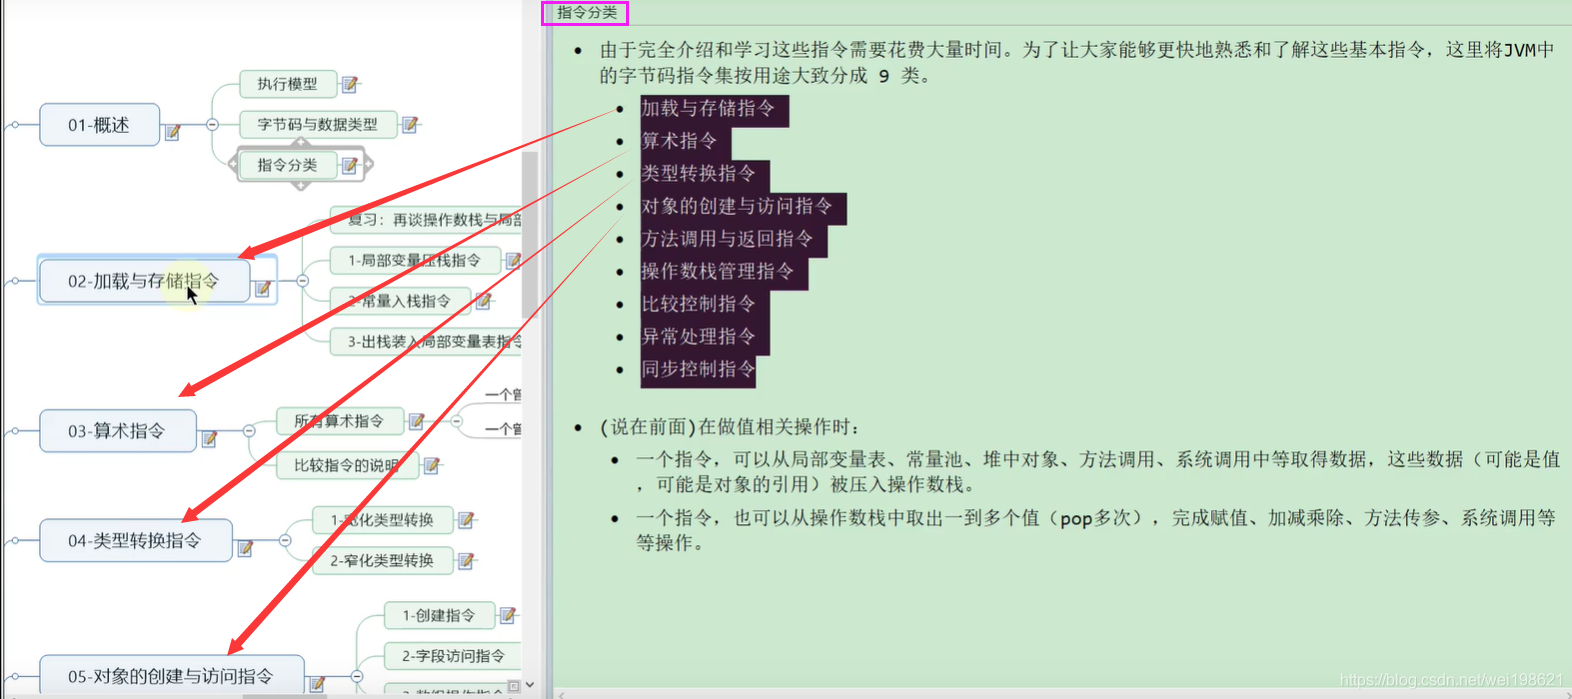Select the 04-类型转换指令 topic

coord(135,540)
